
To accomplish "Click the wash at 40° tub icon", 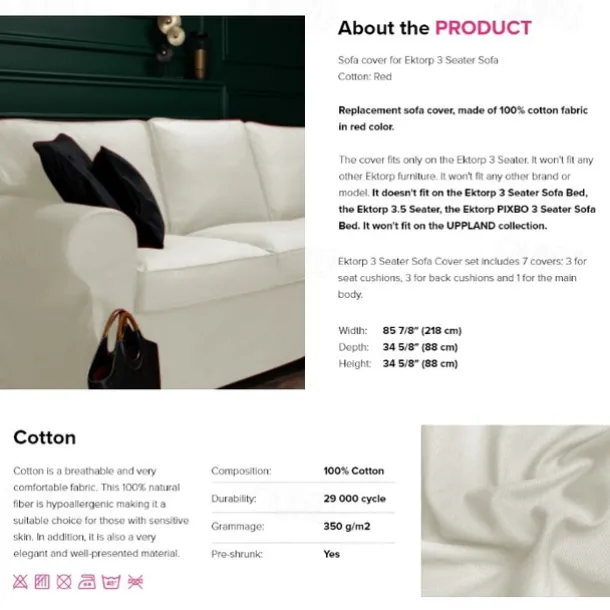I will pyautogui.click(x=111, y=582).
